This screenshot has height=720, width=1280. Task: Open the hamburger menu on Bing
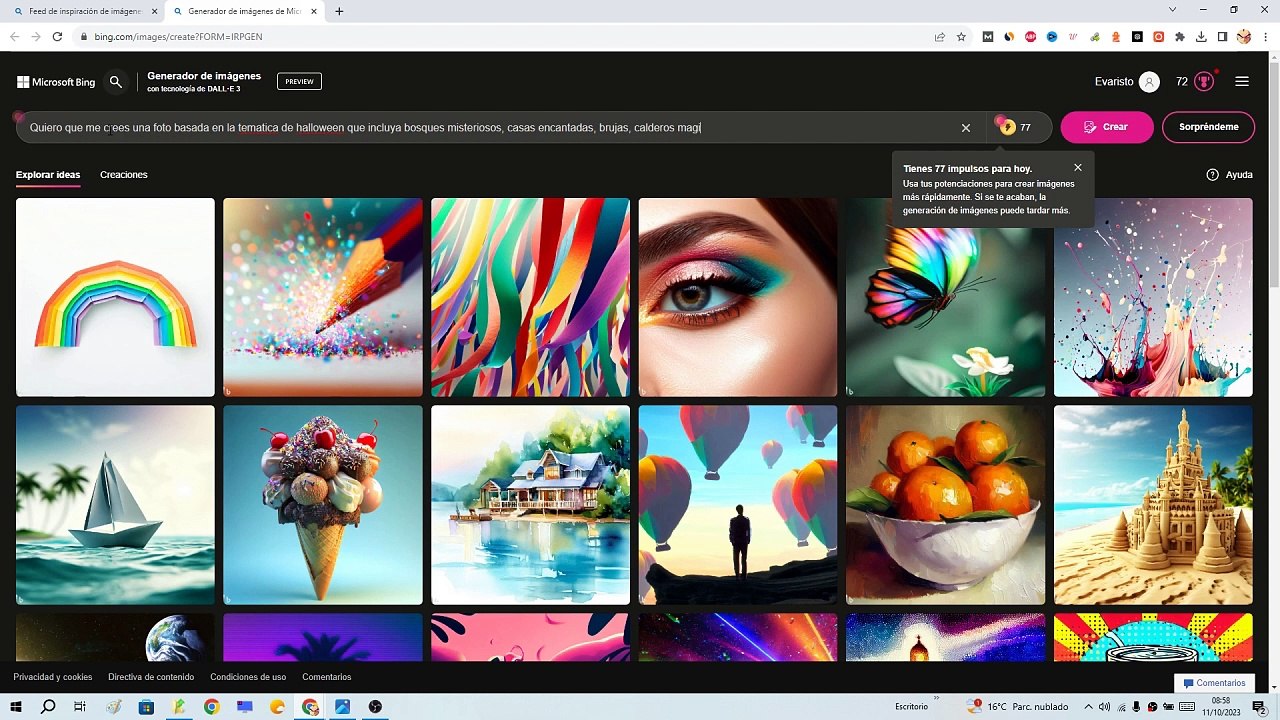click(x=1242, y=82)
